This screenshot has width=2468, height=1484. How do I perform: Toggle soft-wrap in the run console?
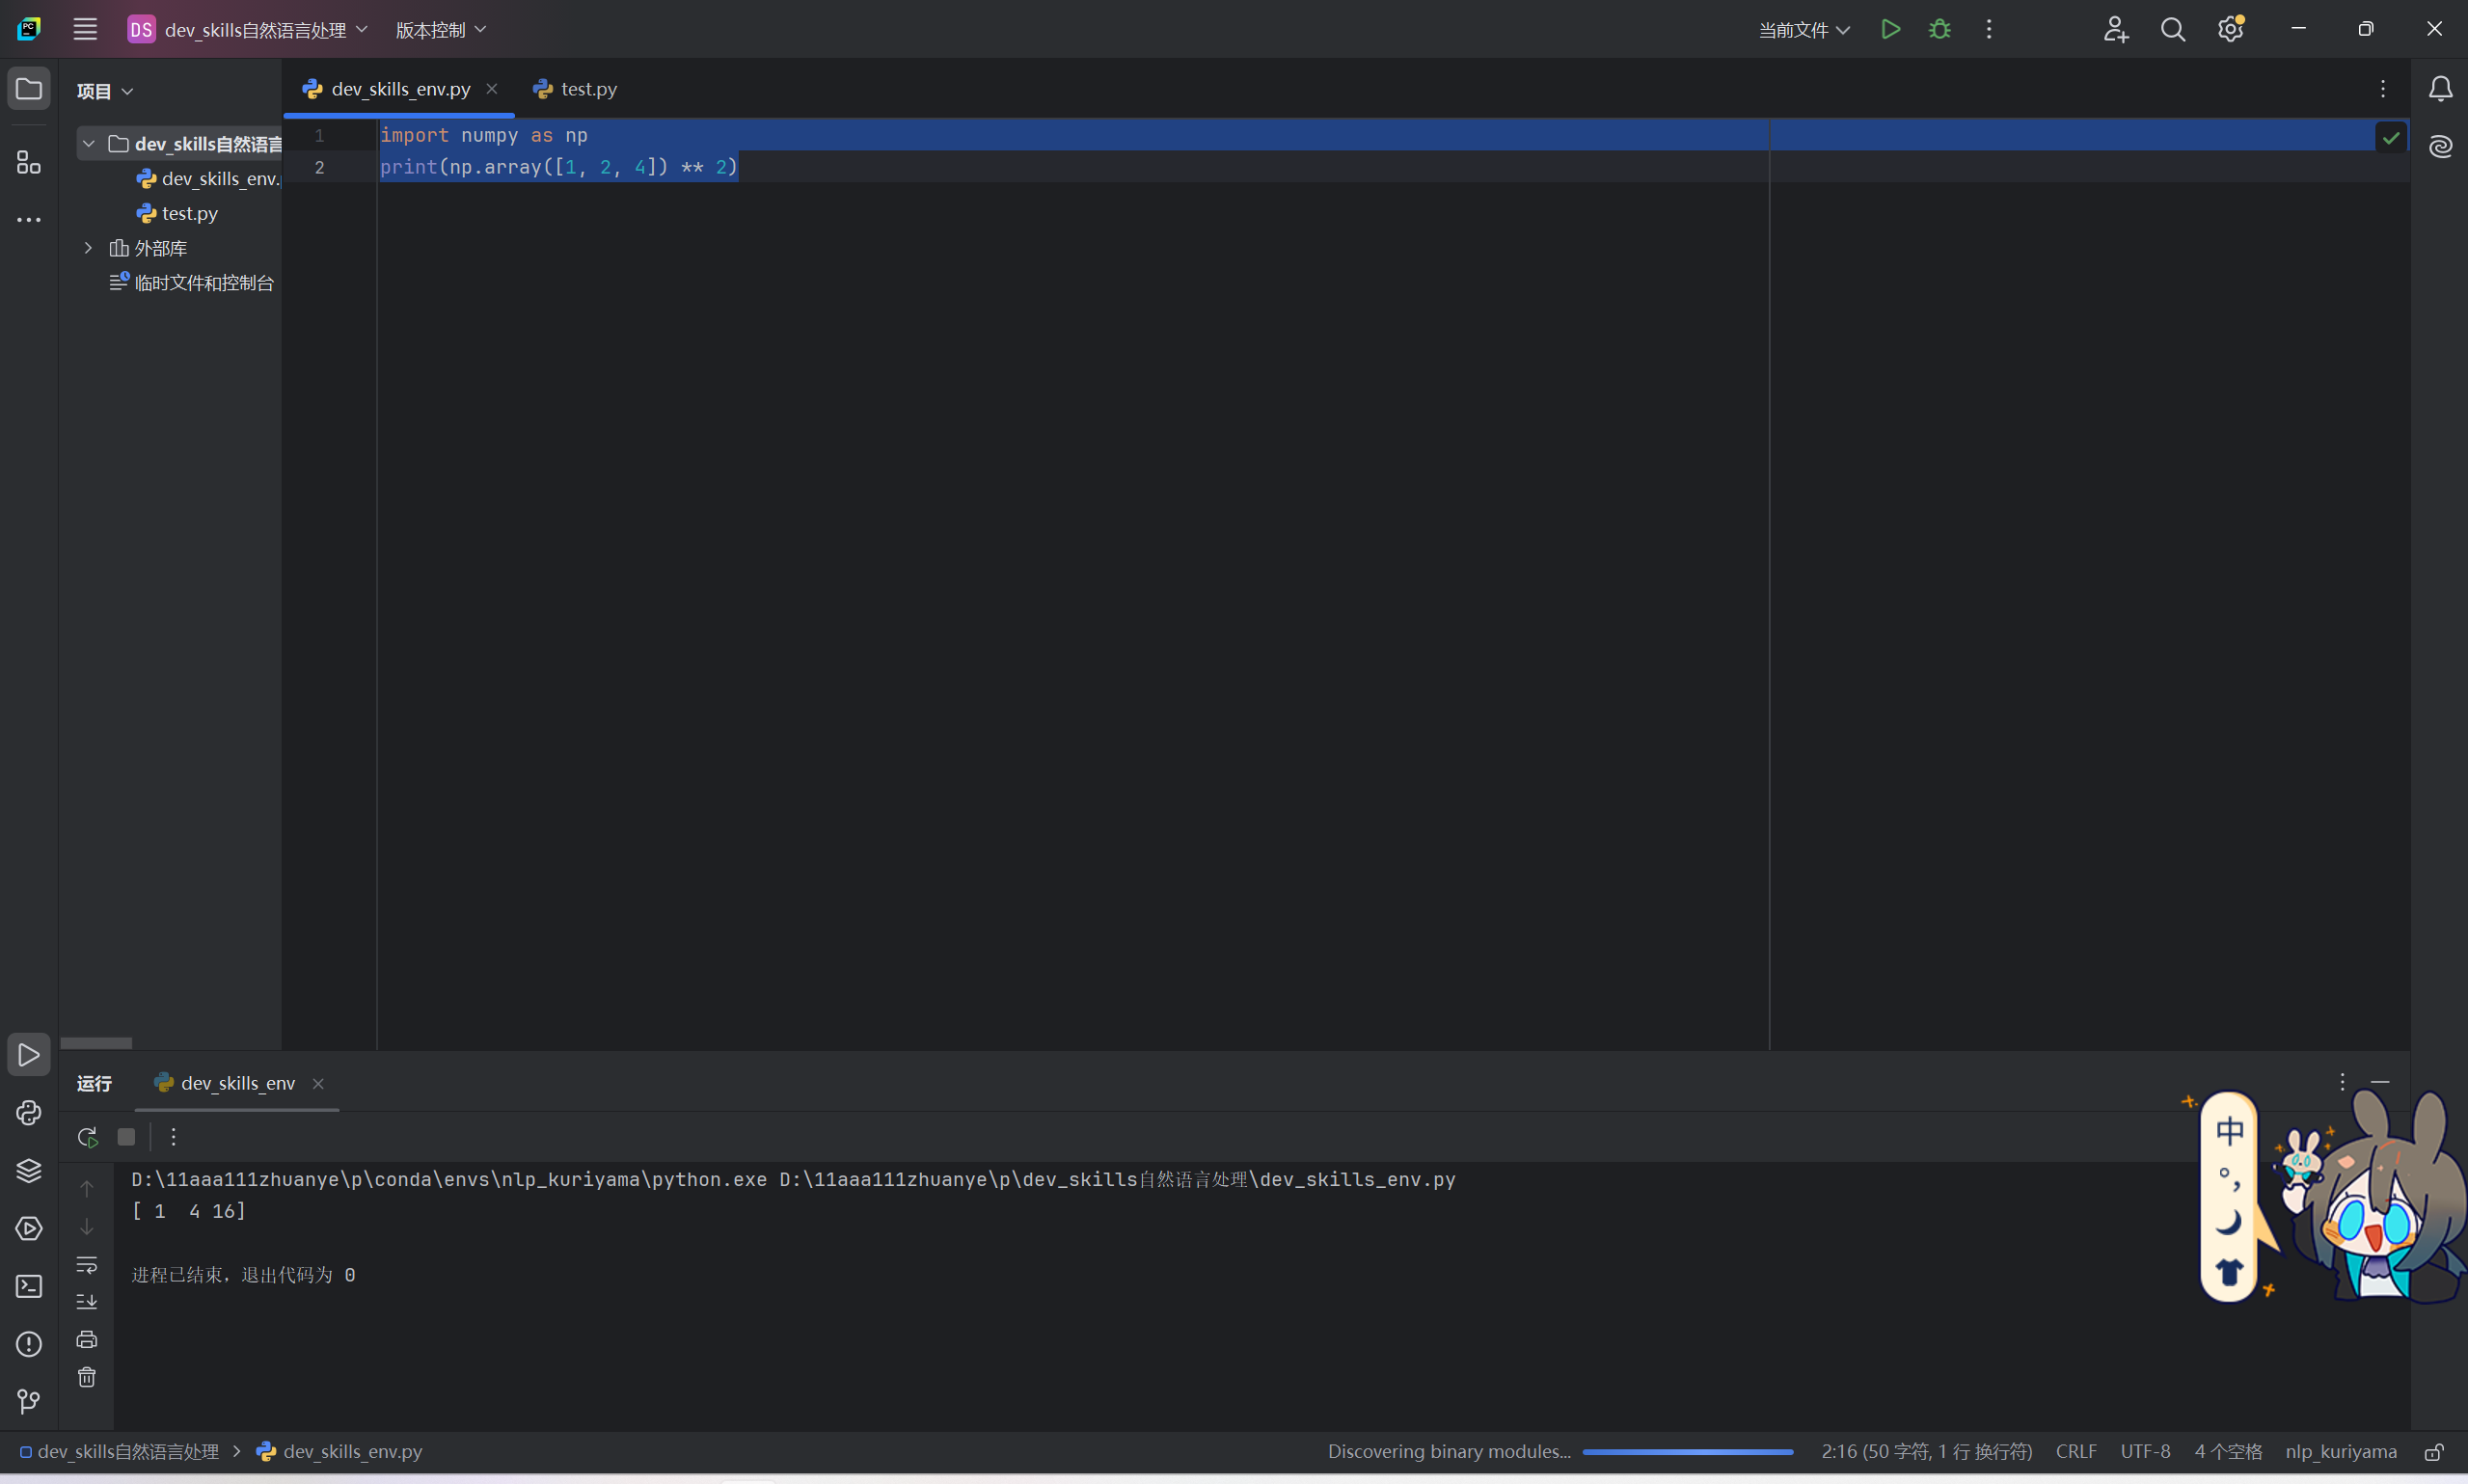pos(87,1264)
